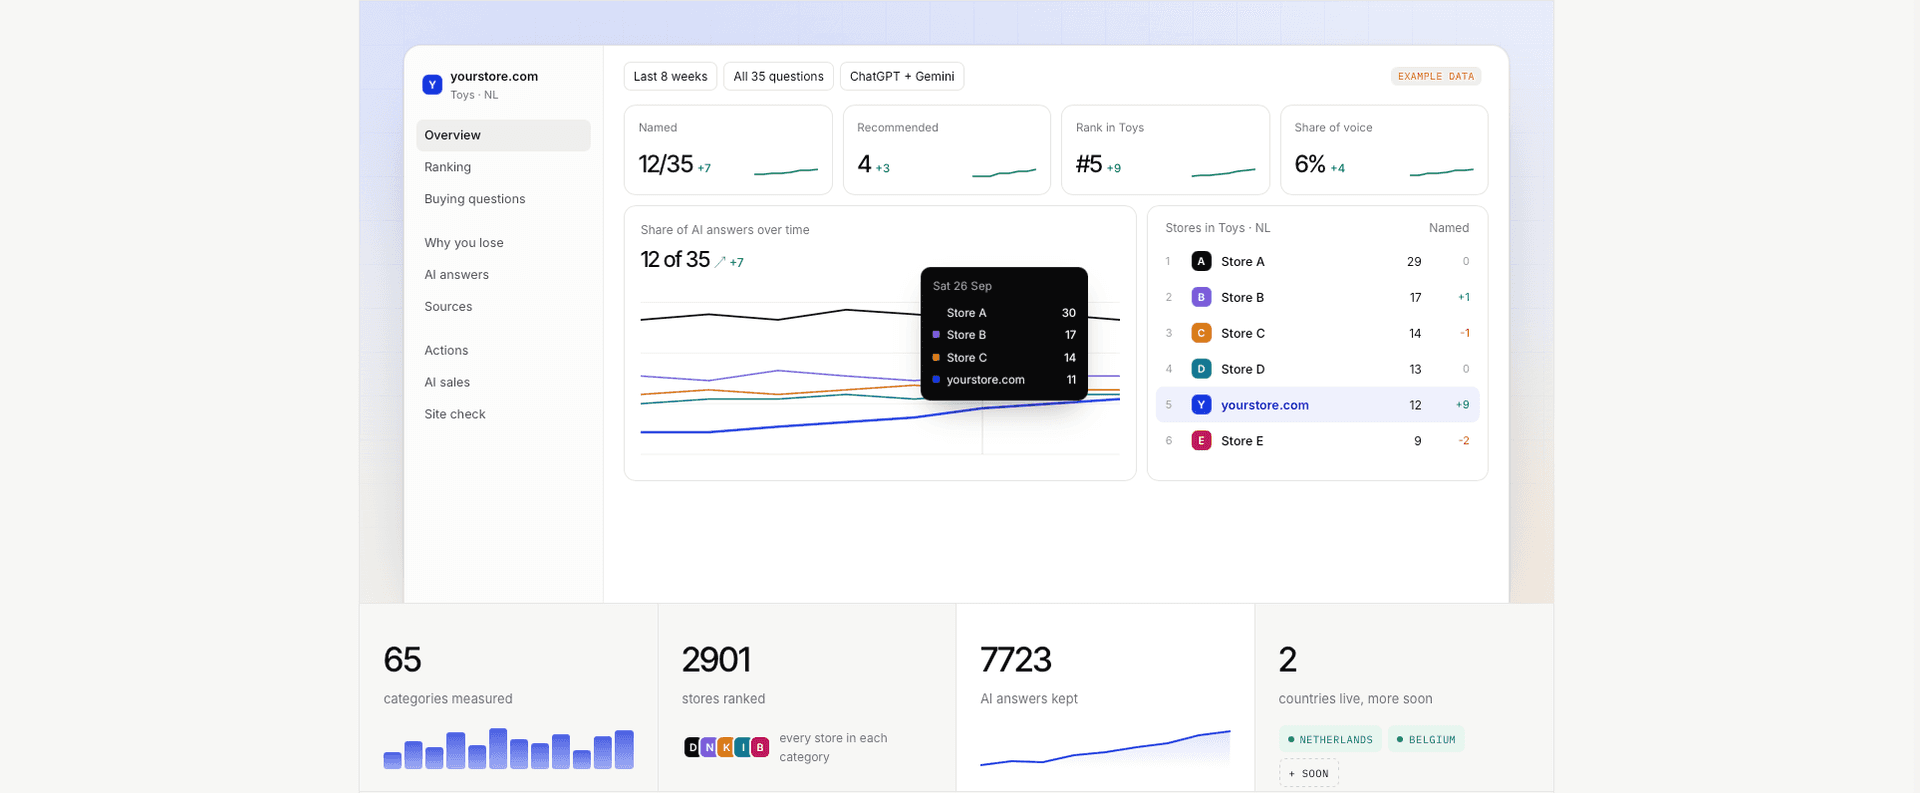1920x793 pixels.
Task: Click the EXAMPLE DATA badge
Action: point(1436,77)
